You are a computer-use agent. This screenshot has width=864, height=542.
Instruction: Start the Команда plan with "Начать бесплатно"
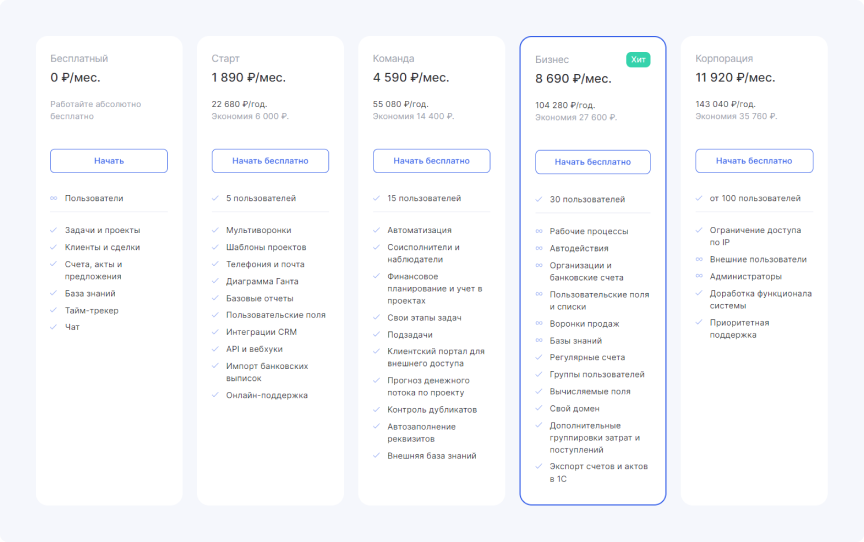[431, 161]
